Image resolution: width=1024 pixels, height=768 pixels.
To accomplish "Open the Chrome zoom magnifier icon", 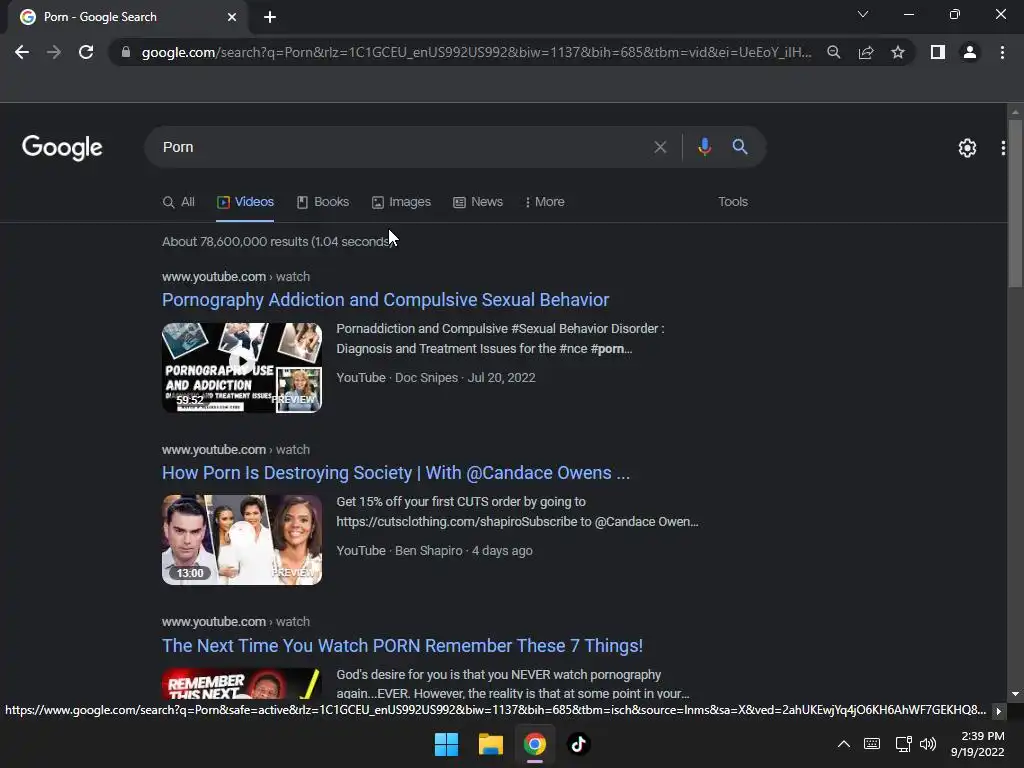I will 833,52.
